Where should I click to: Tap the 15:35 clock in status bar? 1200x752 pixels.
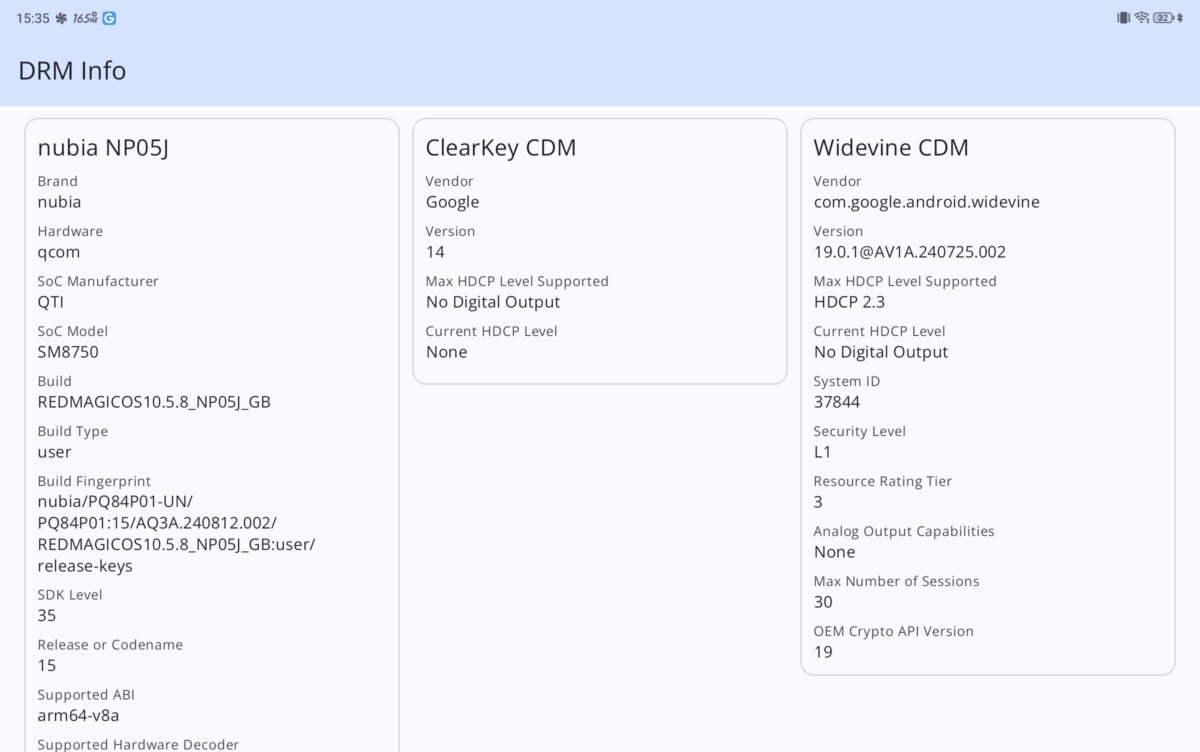click(x=33, y=18)
